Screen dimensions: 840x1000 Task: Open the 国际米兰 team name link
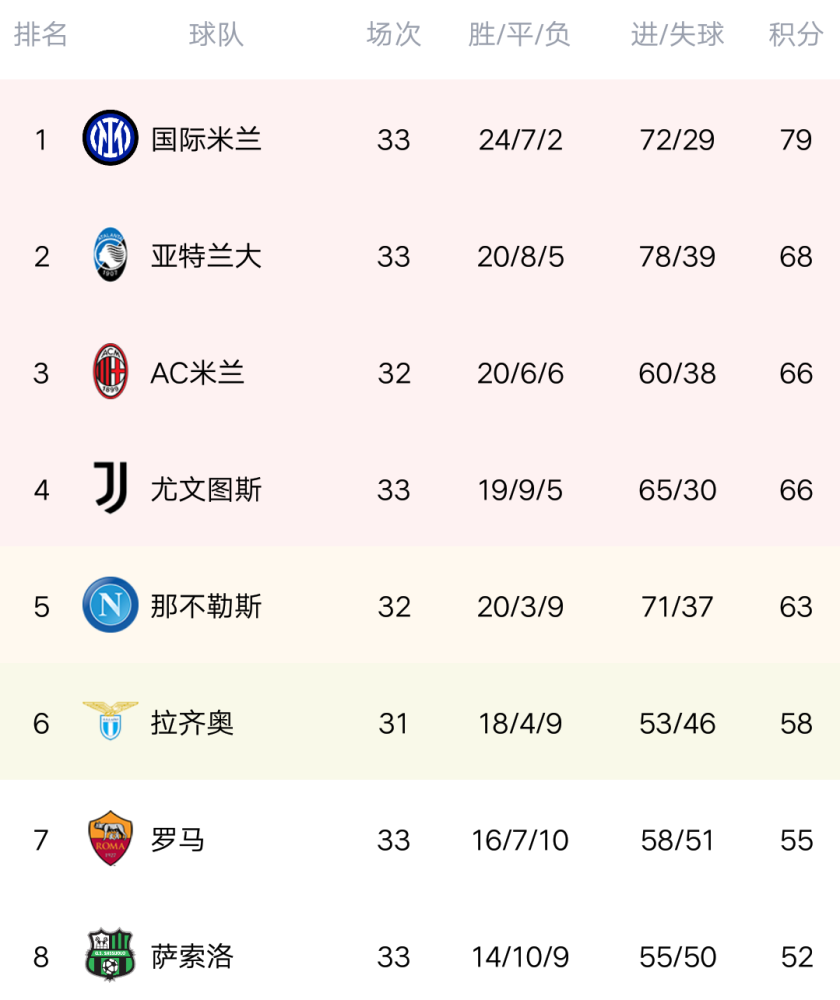[206, 139]
